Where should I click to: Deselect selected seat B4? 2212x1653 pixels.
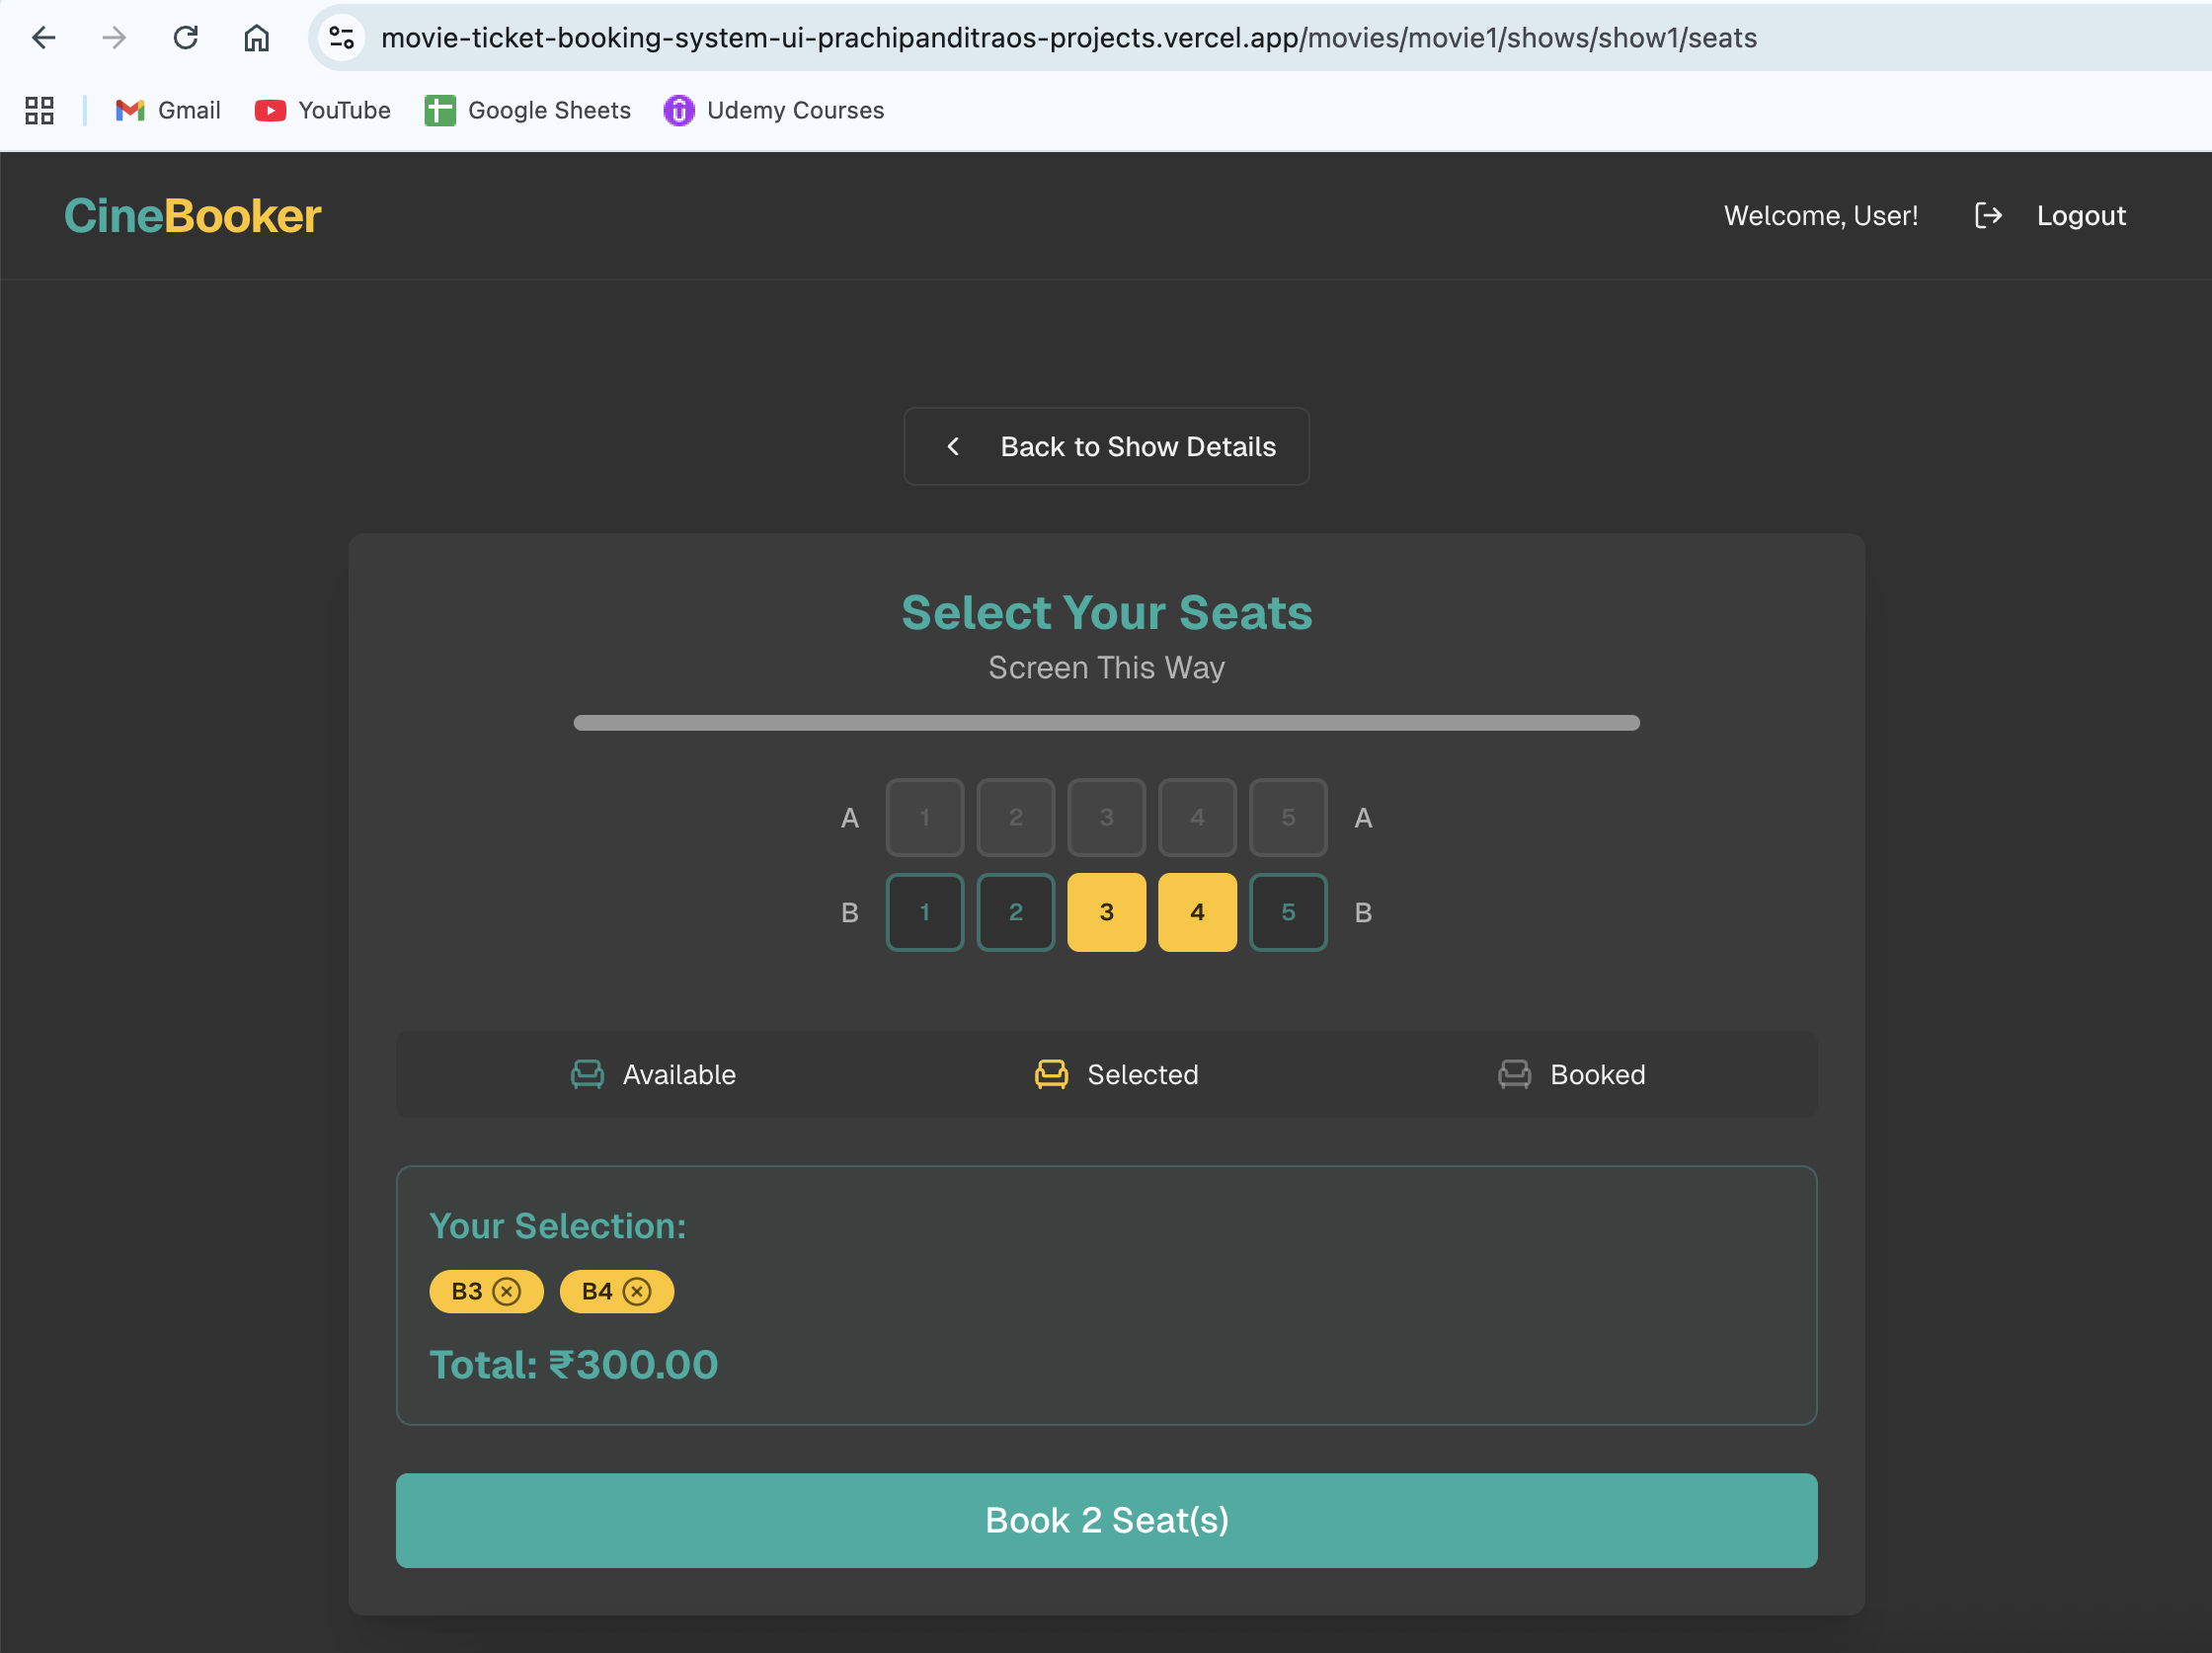point(1198,912)
